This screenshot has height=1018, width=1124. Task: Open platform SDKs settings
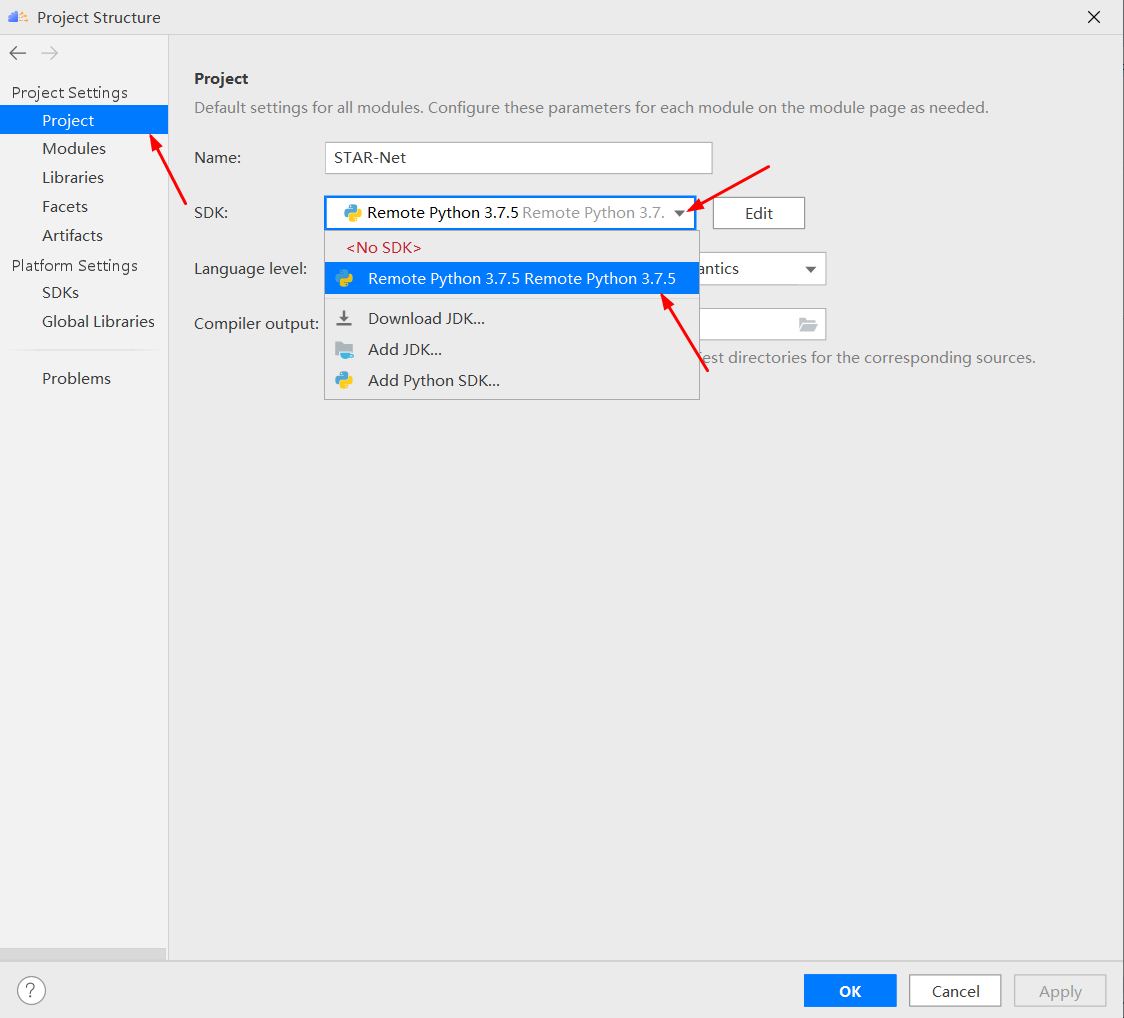click(x=60, y=293)
